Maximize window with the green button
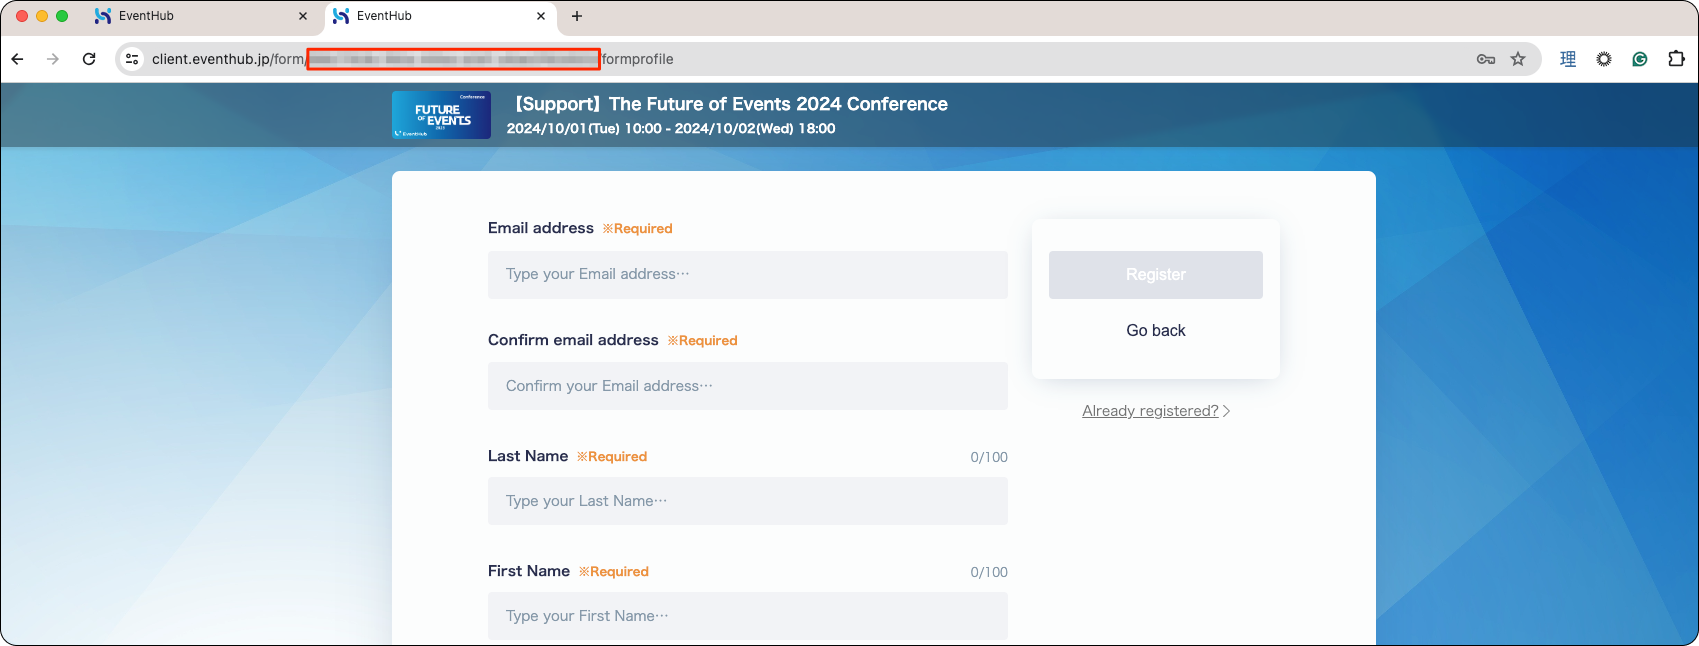This screenshot has height=646, width=1699. tap(62, 16)
